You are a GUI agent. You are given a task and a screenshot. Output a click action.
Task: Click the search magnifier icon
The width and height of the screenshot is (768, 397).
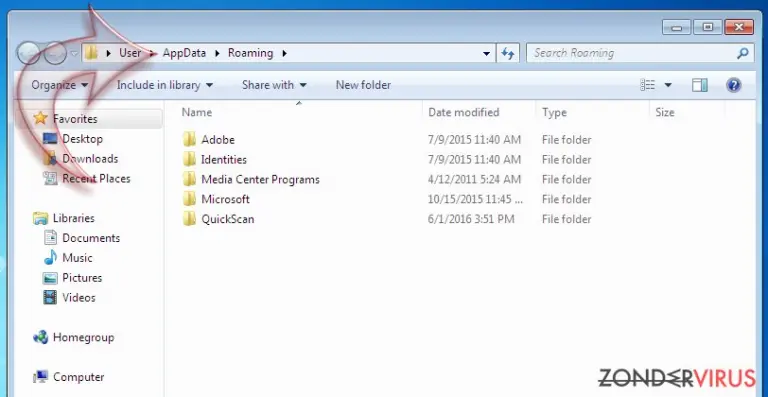pyautogui.click(x=743, y=53)
